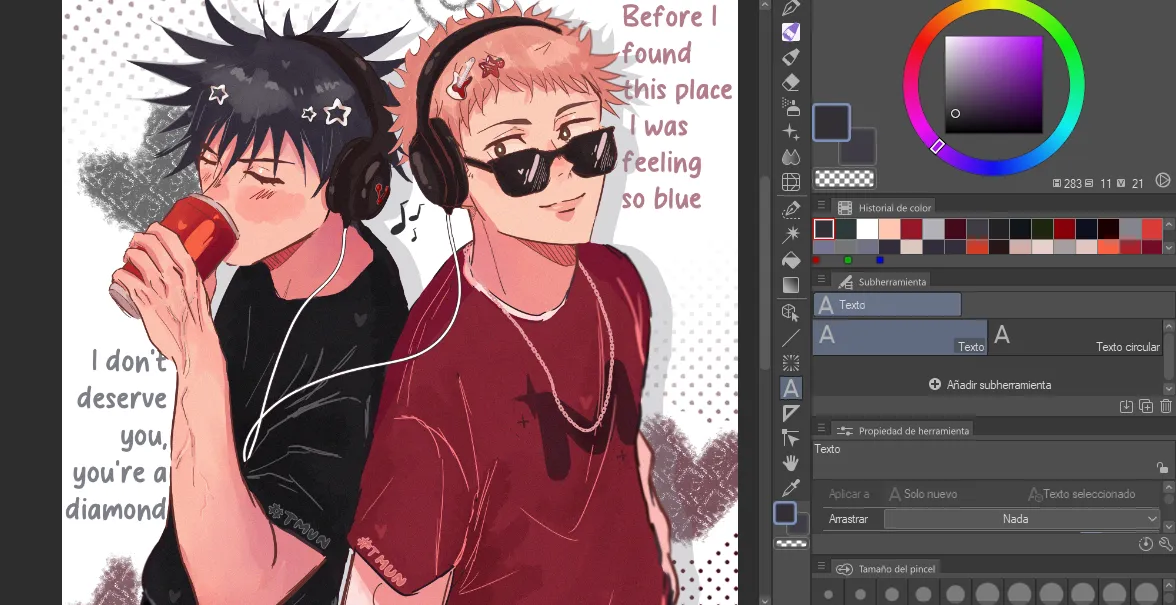Click the hue value 283
Viewport: 1176px width, 605px height.
pyautogui.click(x=1072, y=183)
